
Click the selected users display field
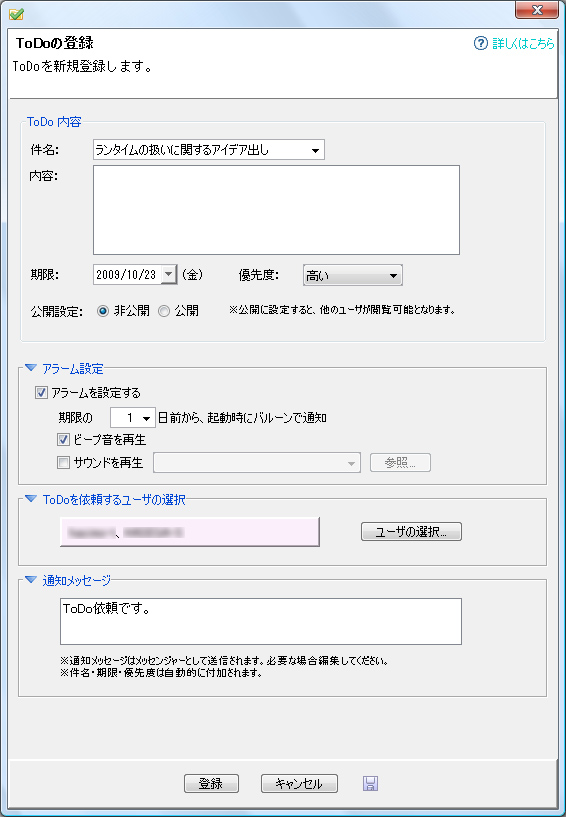(190, 531)
